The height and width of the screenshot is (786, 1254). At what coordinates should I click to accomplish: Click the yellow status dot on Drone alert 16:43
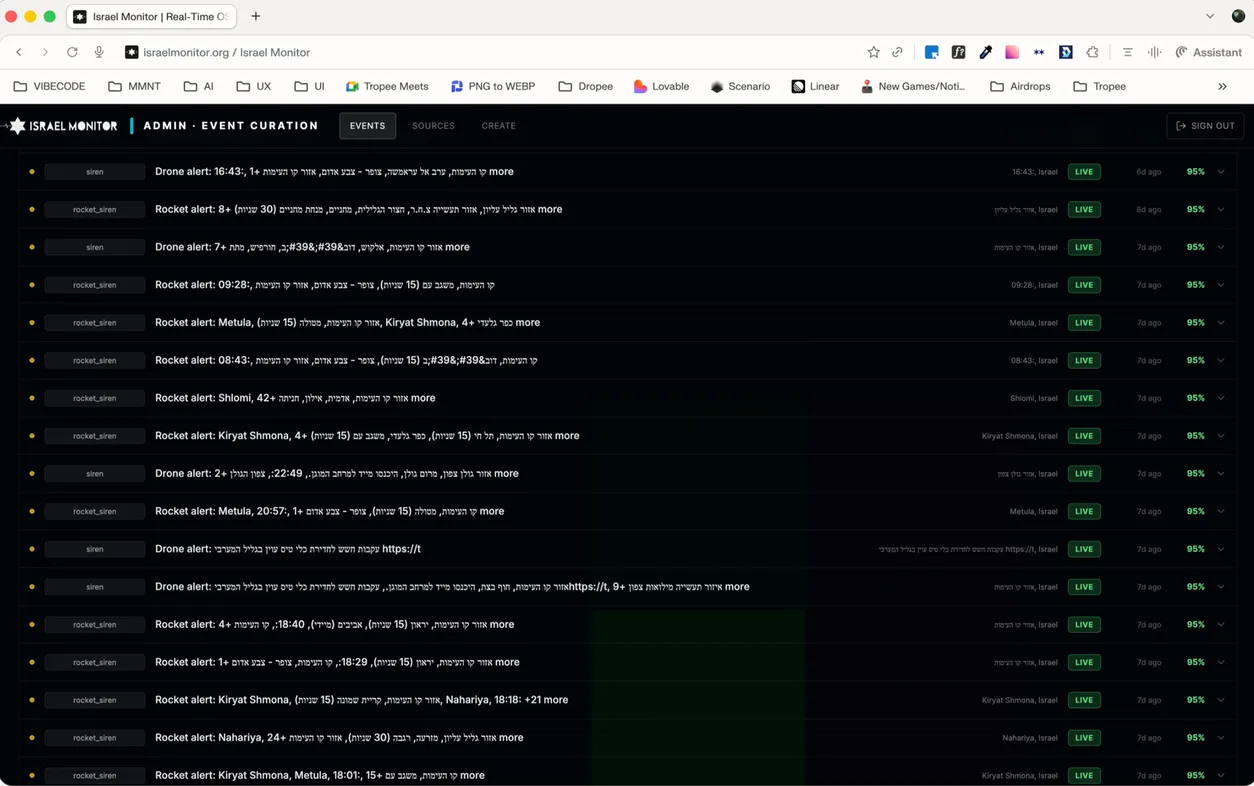point(32,172)
